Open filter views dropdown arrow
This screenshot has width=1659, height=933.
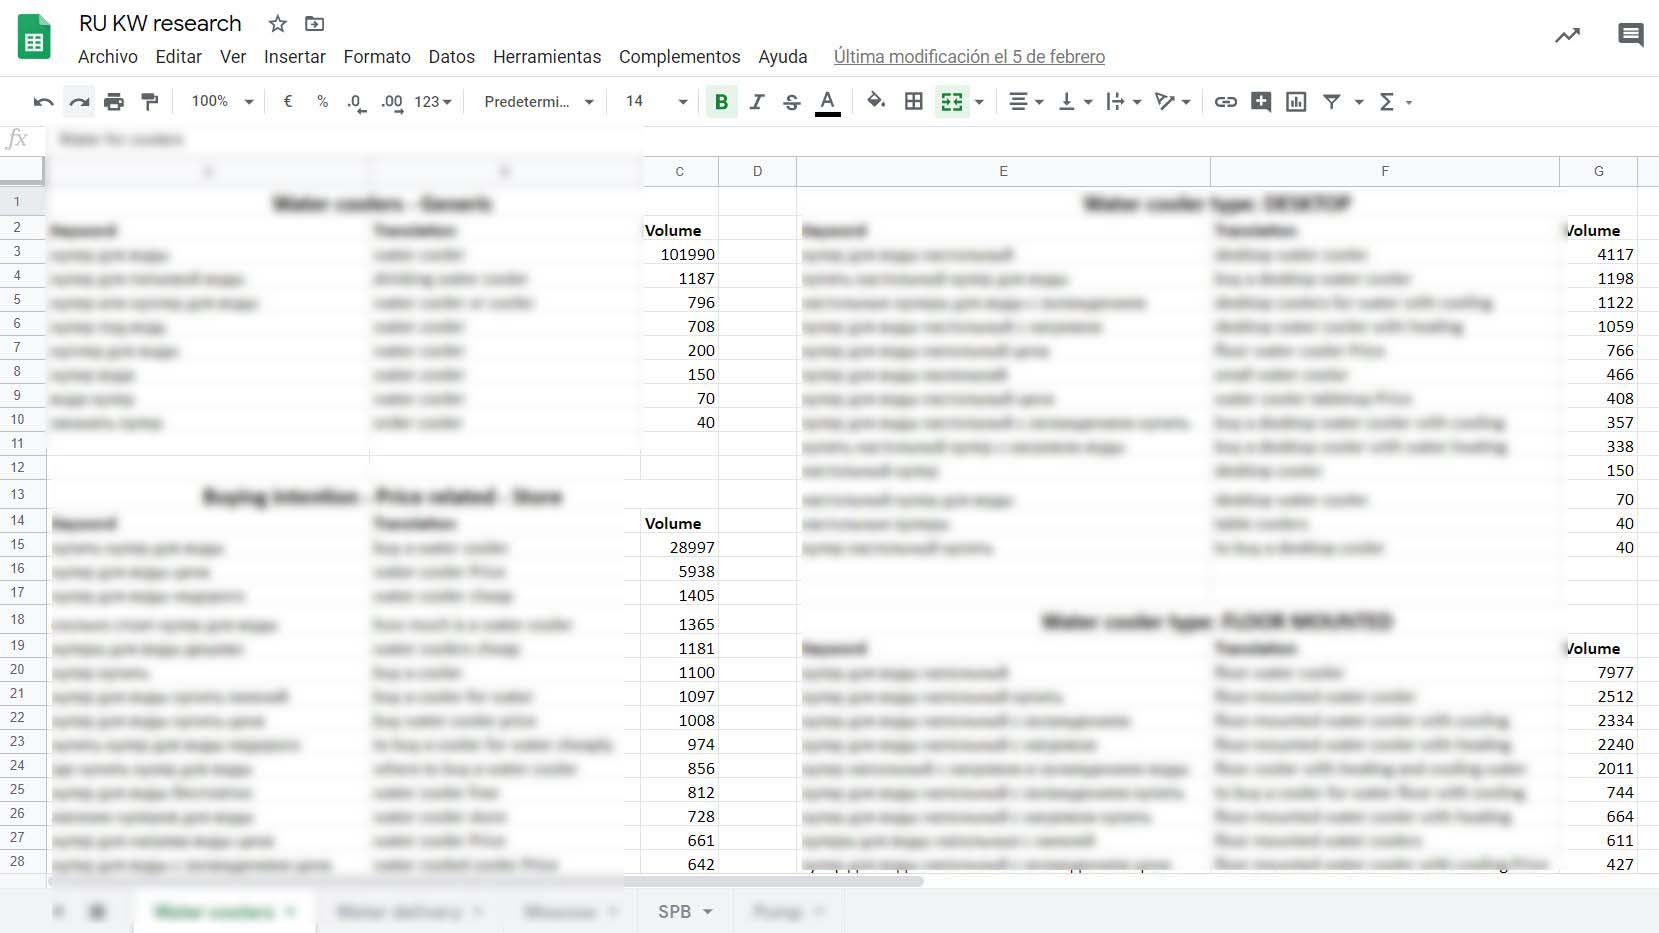pyautogui.click(x=1359, y=102)
